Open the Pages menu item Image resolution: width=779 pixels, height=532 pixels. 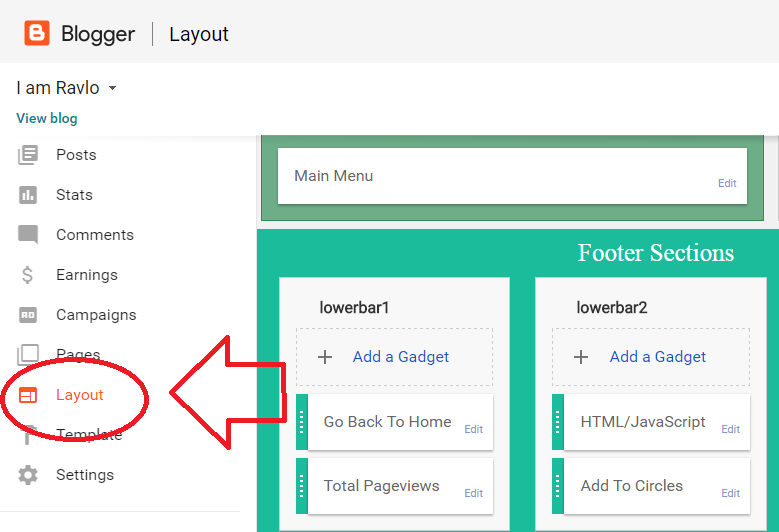coord(78,355)
